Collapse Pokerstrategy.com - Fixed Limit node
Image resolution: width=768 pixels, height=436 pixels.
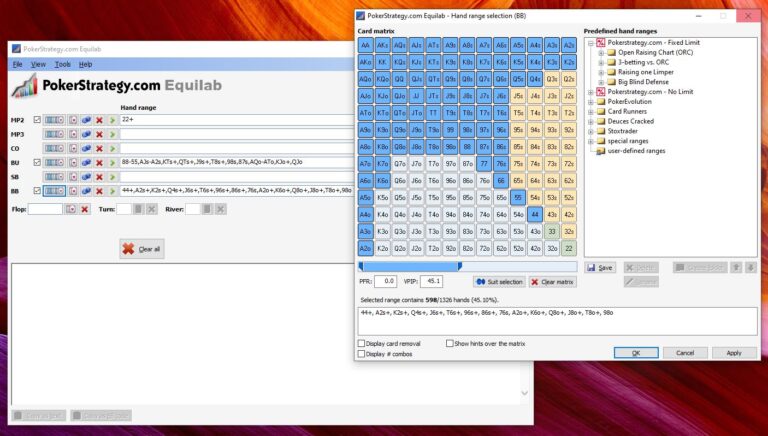click(590, 42)
